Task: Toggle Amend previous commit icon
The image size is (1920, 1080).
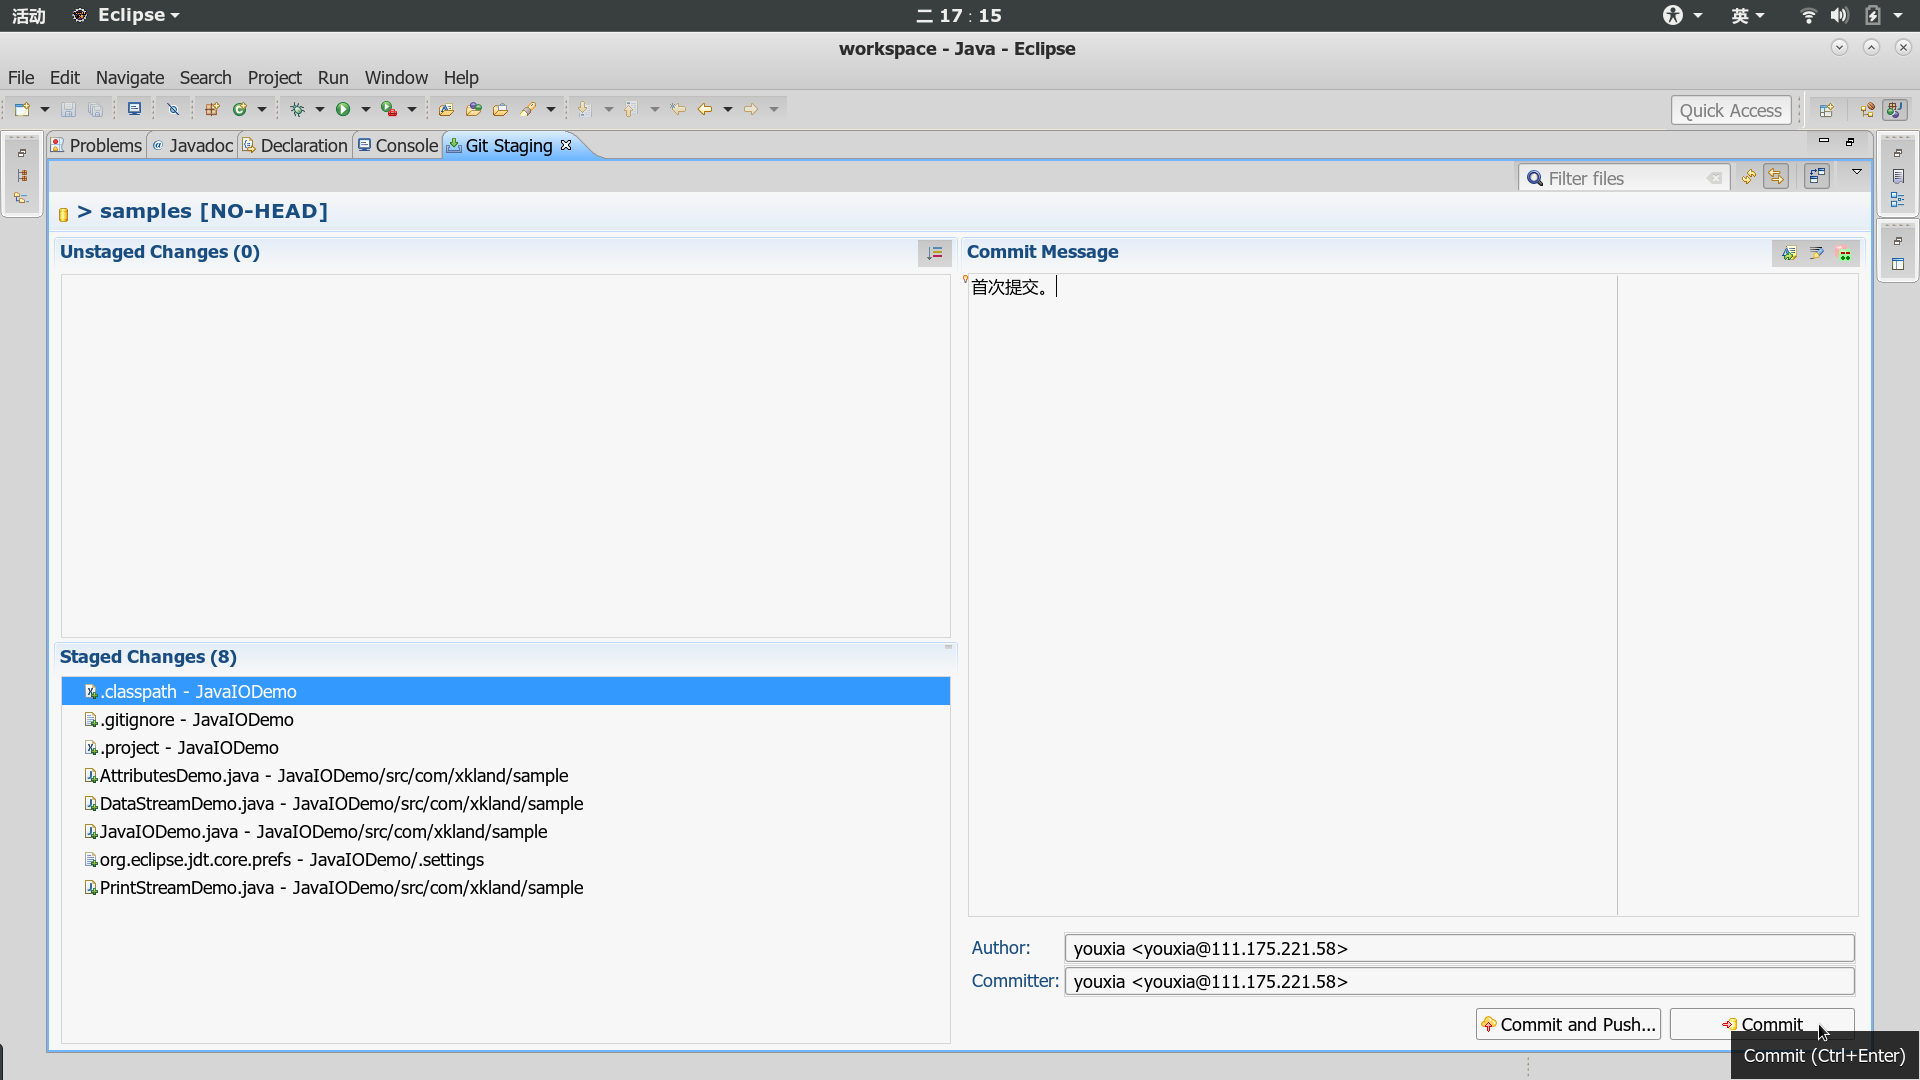Action: [x=1789, y=253]
